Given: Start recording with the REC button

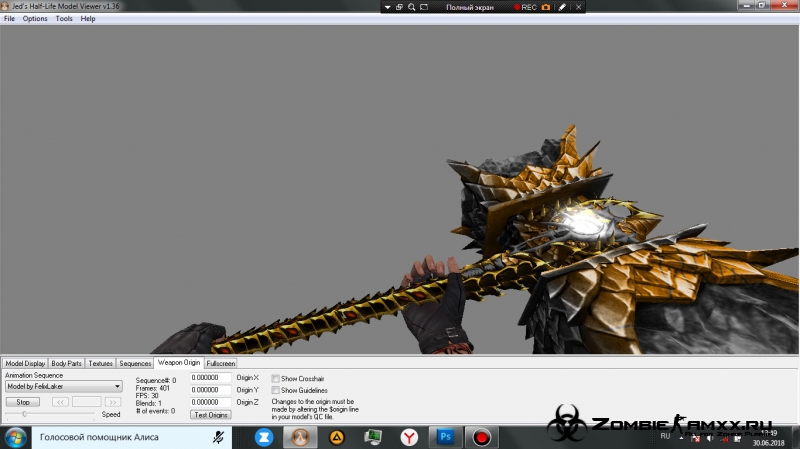Looking at the screenshot, I should (525, 7).
